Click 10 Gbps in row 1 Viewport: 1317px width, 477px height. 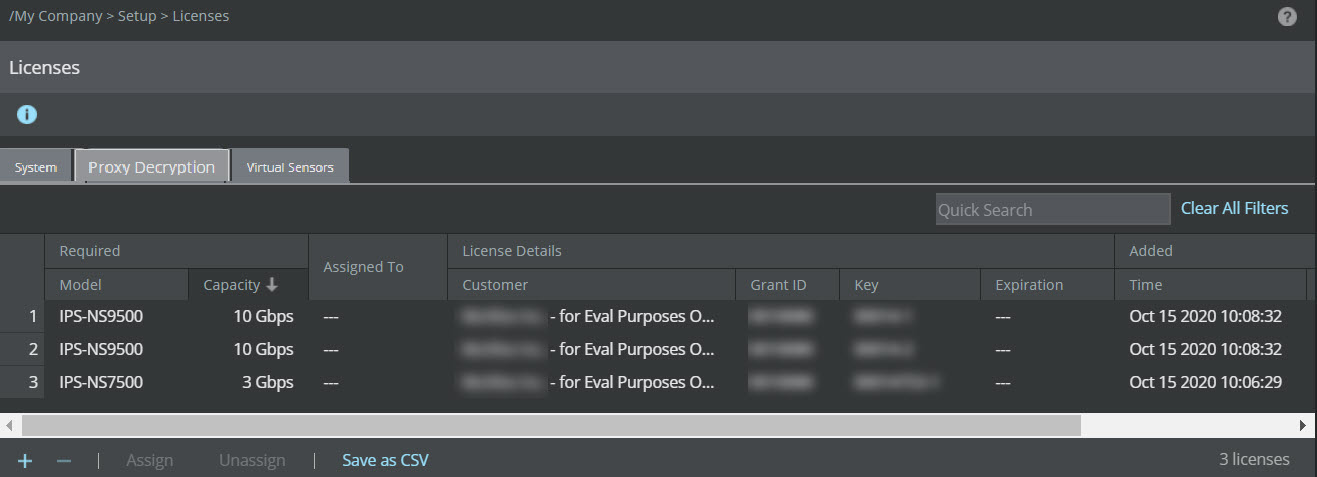pos(264,317)
